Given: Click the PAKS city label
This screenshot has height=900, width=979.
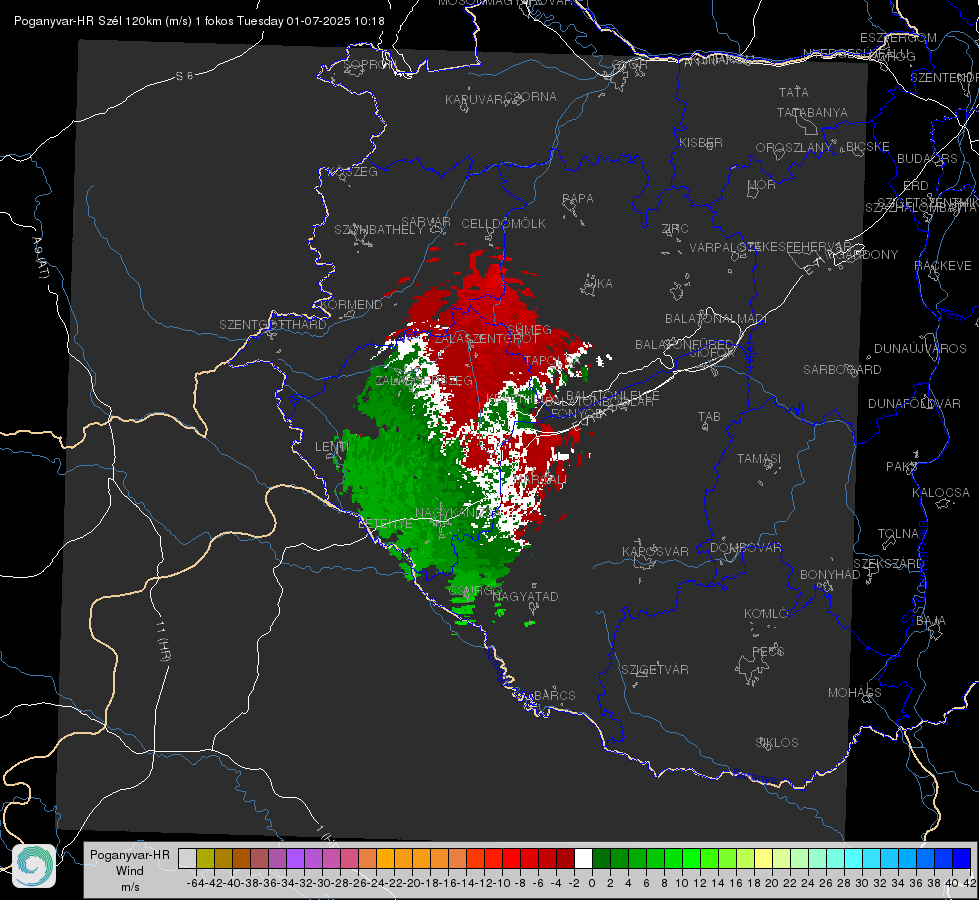Looking at the screenshot, I should [x=902, y=467].
